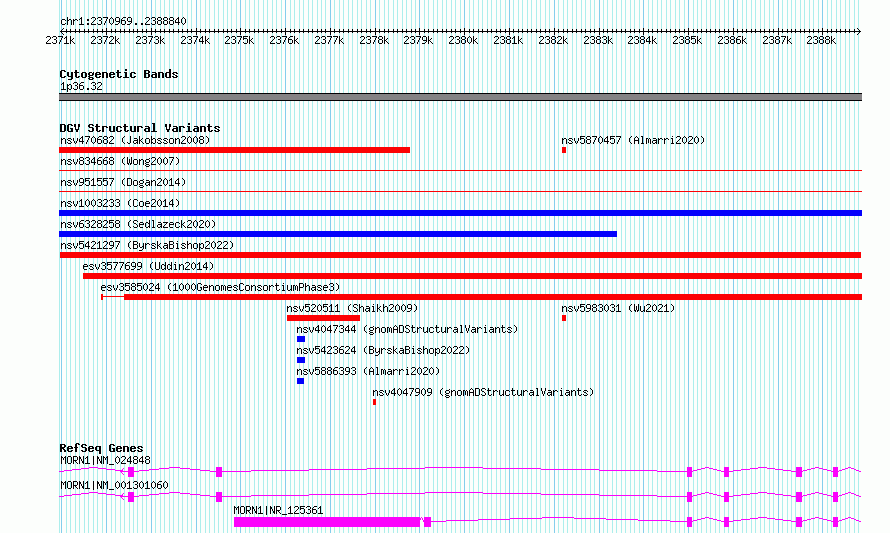This screenshot has width=890, height=533.
Task: Select the nsv6328258 (Sedlazeck2020) blue bar
Action: [338, 234]
